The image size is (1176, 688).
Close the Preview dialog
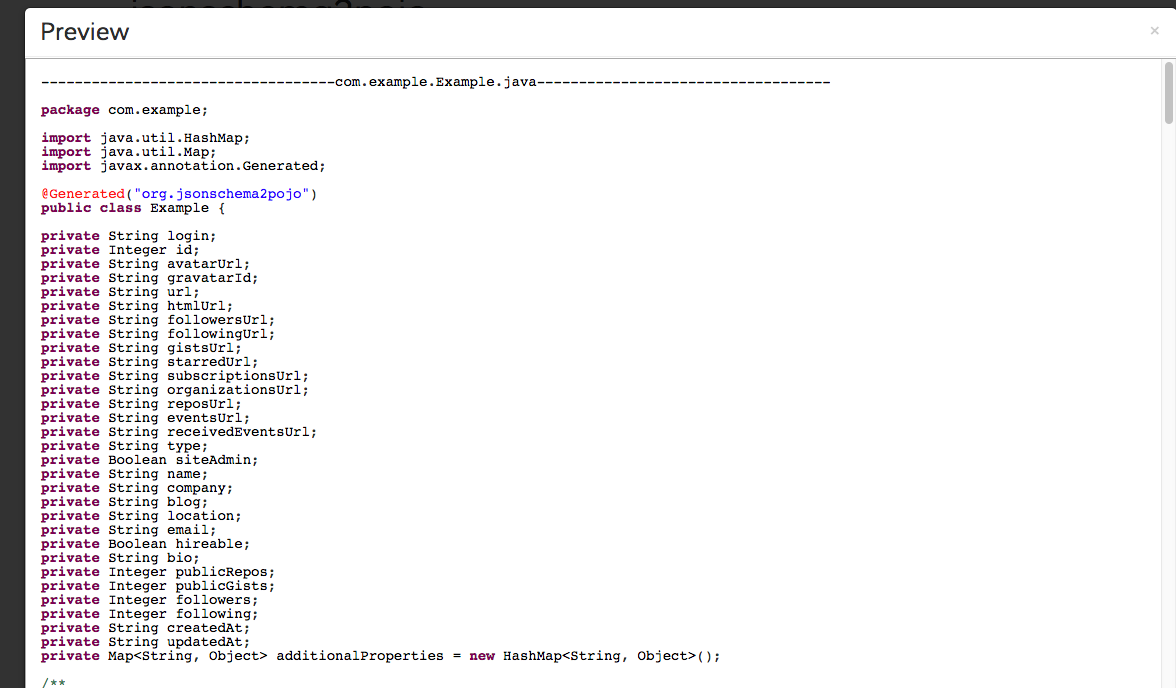pyautogui.click(x=1154, y=31)
